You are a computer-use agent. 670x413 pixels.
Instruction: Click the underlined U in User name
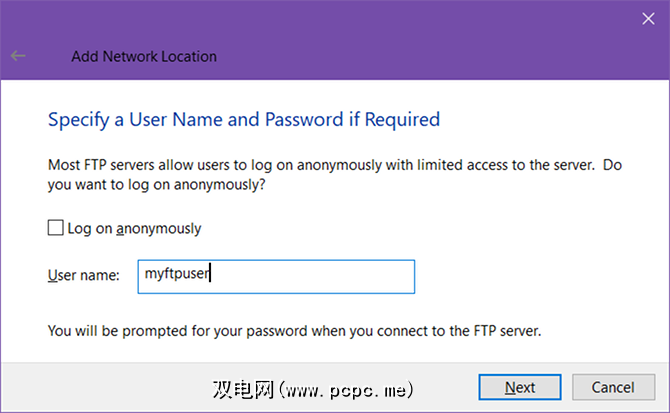[53, 275]
